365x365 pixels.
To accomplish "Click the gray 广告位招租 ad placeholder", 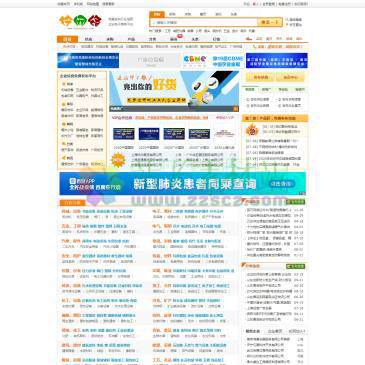I will (151, 61).
